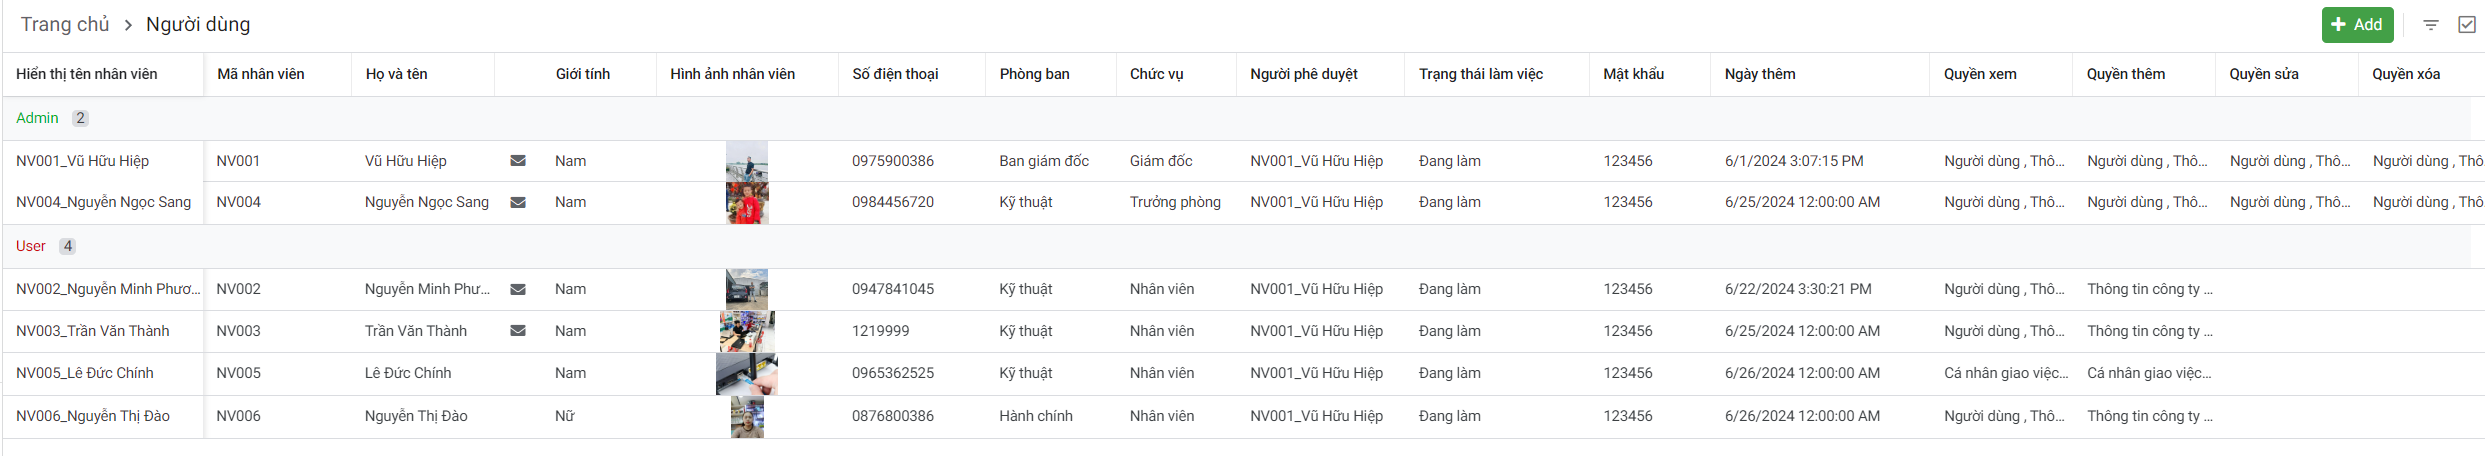Click phone number 0947841045 cell
Image resolution: width=2485 pixels, height=456 pixels.
click(893, 289)
